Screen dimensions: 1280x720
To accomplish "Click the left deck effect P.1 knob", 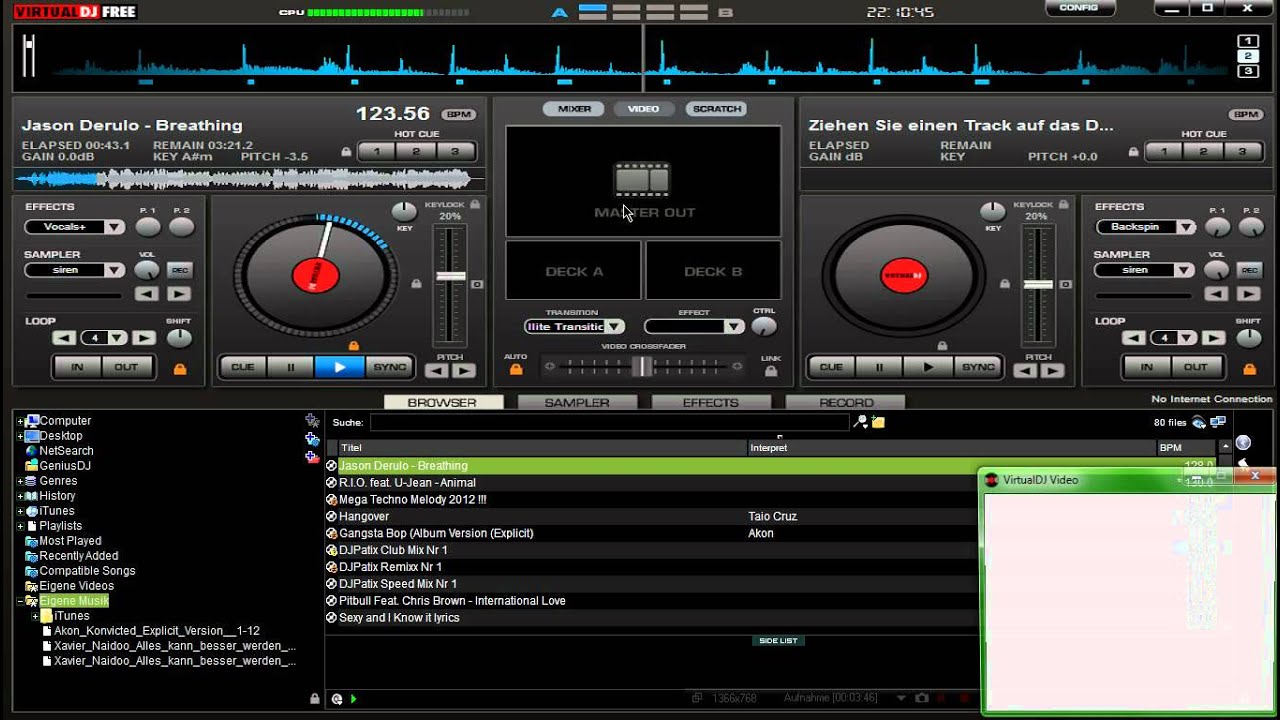I will [x=148, y=227].
